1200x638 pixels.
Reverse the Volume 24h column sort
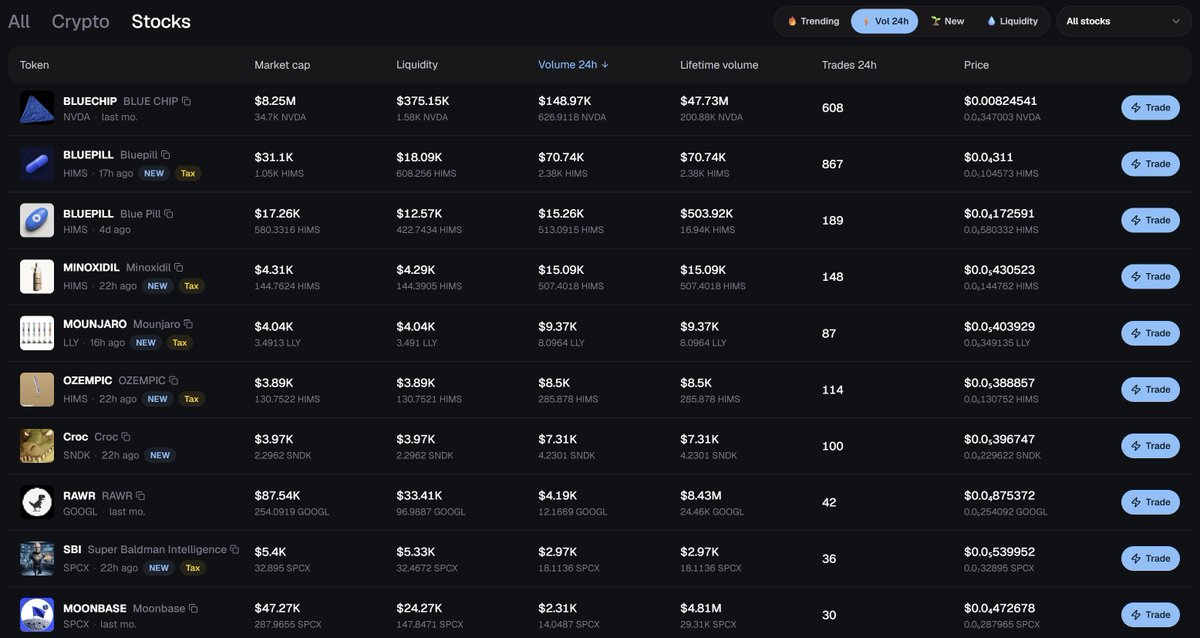573,65
